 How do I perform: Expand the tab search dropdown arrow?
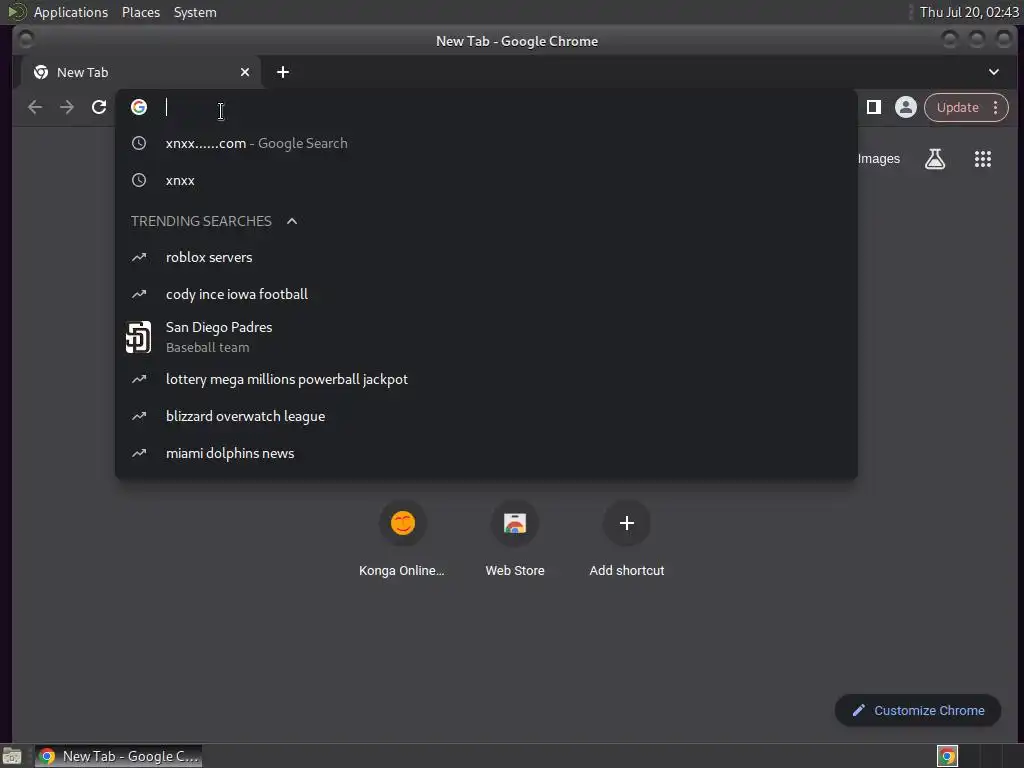point(993,72)
